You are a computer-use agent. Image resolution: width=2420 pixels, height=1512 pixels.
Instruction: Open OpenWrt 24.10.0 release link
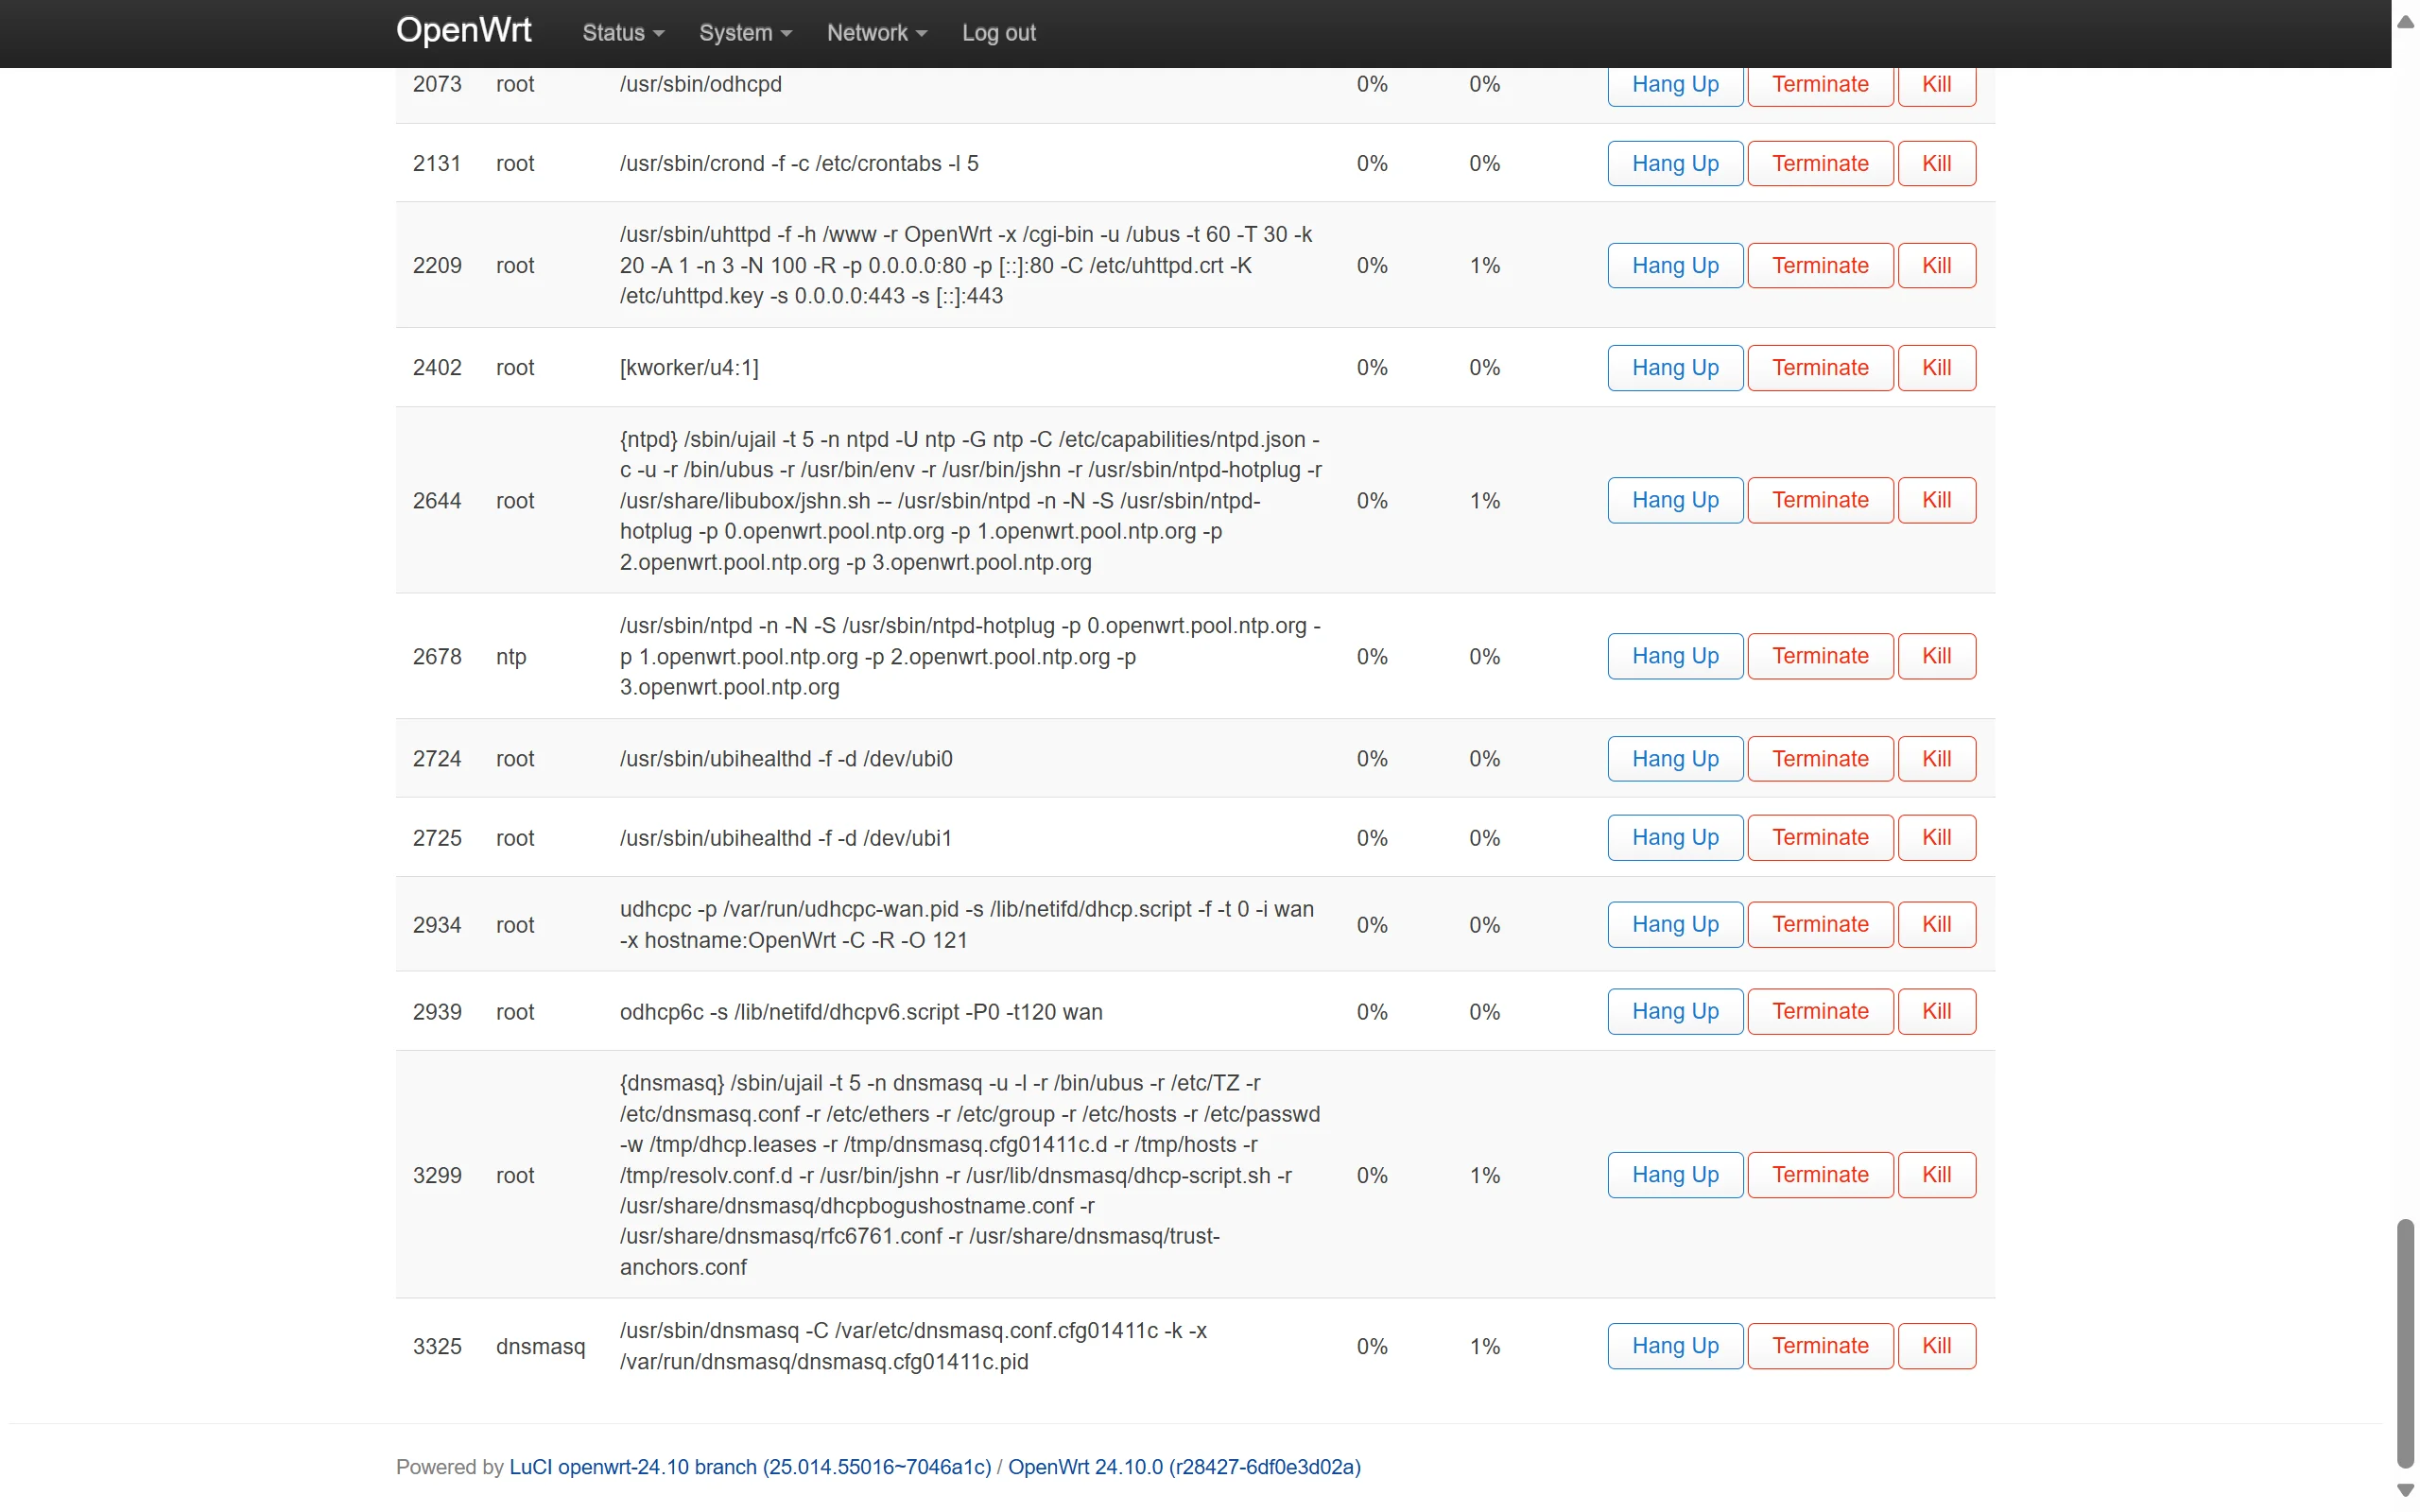click(1184, 1466)
